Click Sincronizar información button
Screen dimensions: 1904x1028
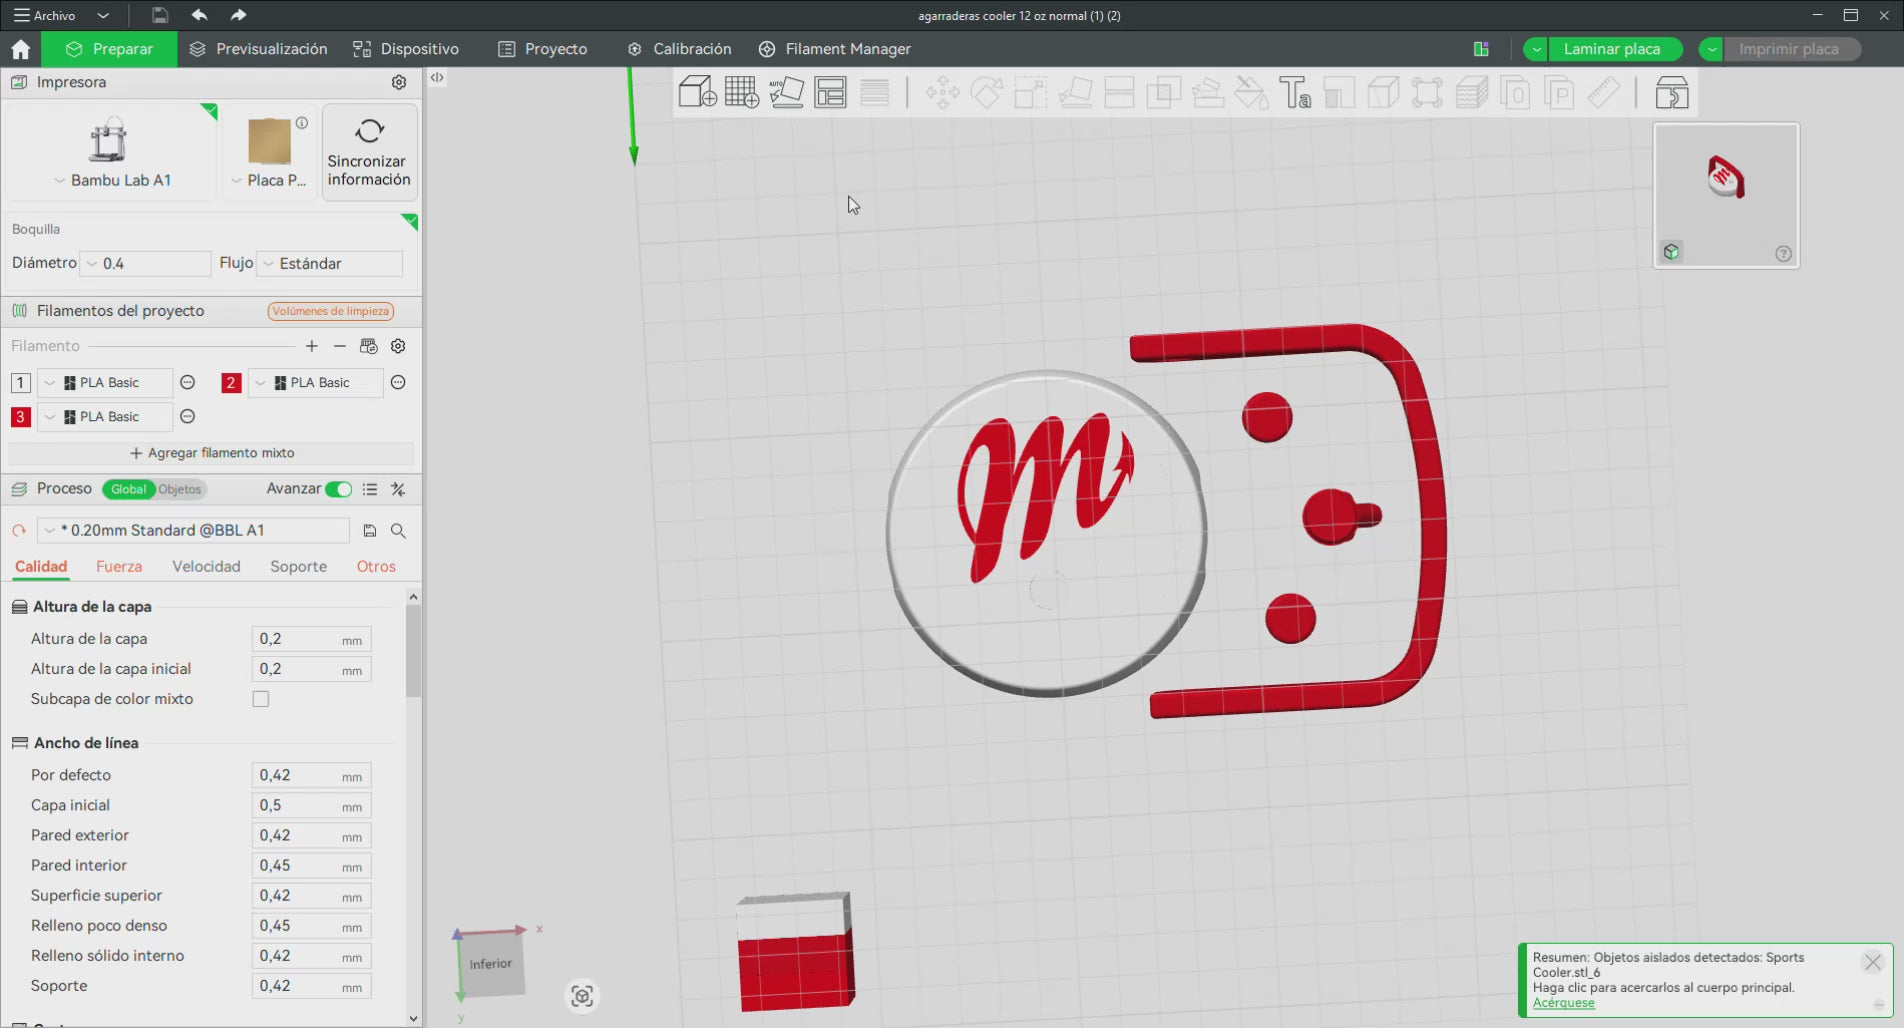click(369, 152)
